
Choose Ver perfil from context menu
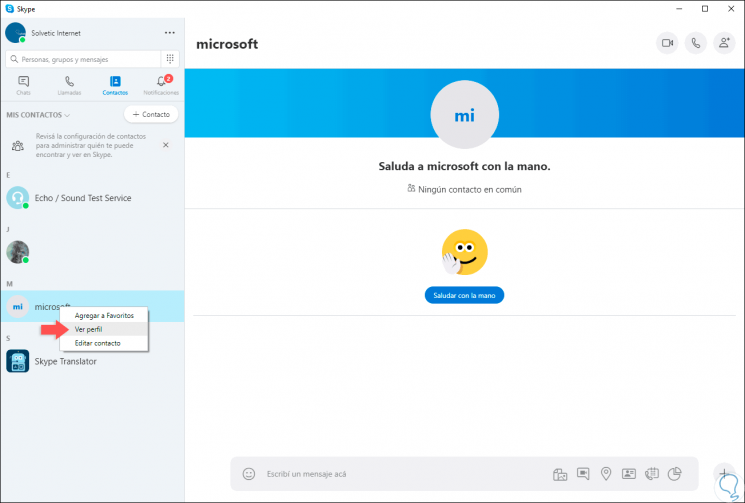[104, 329]
